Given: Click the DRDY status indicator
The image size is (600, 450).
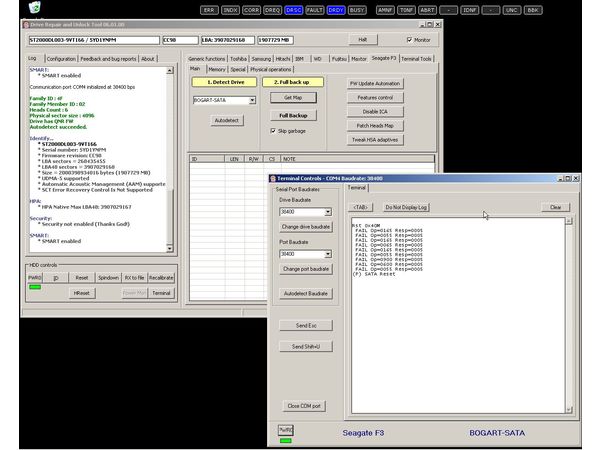Looking at the screenshot, I should 336,10.
